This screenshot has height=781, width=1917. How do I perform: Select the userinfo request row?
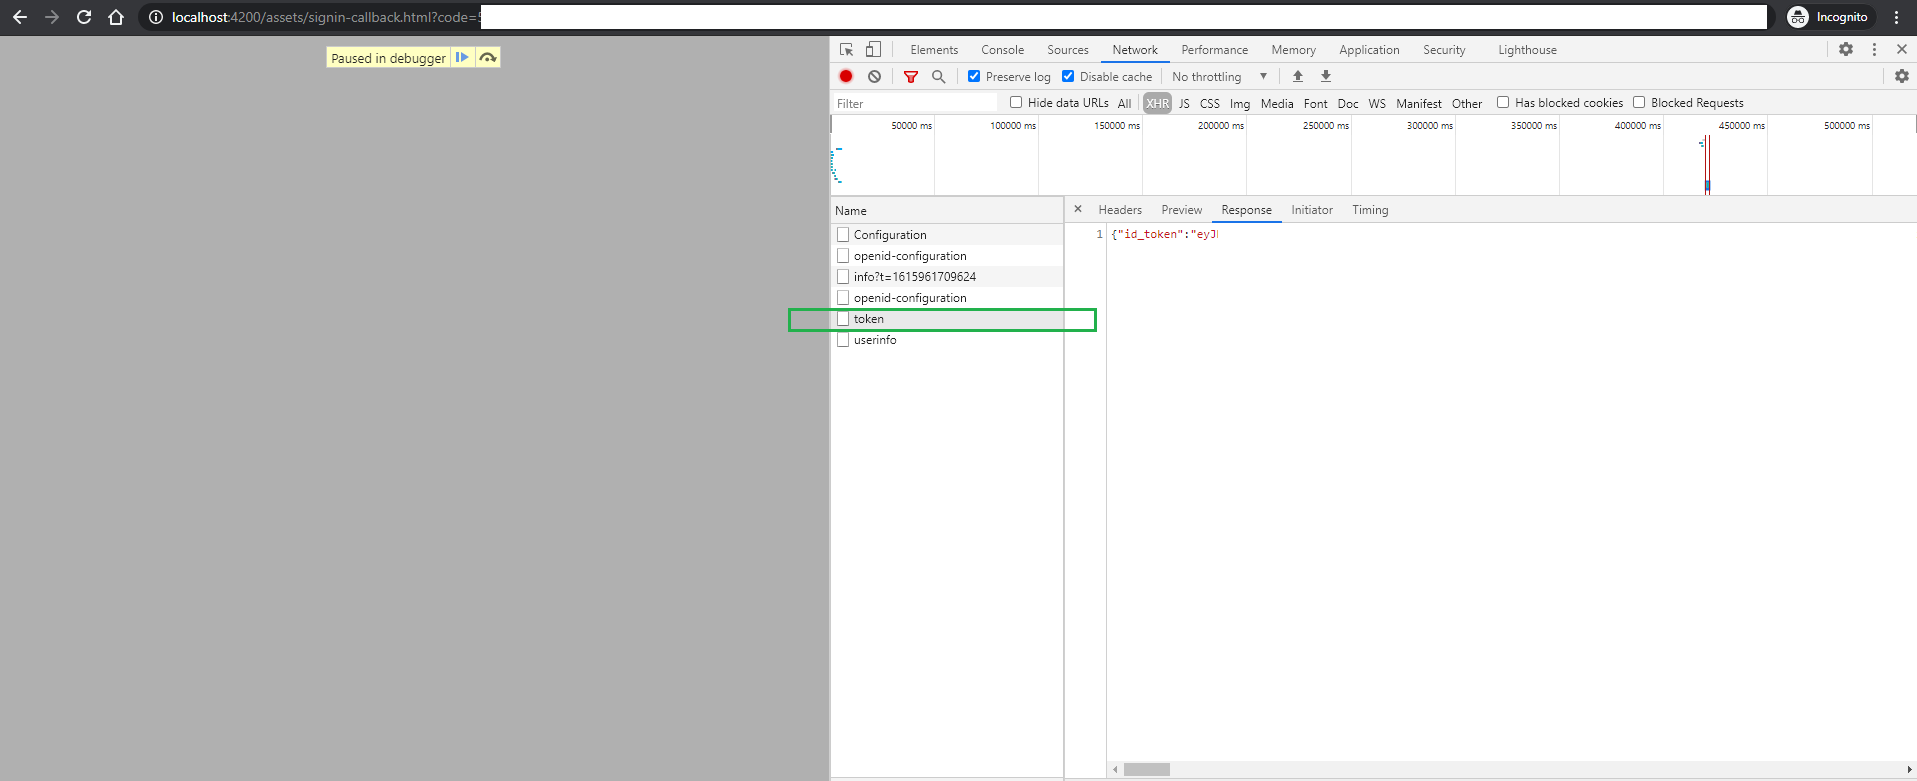click(947, 340)
